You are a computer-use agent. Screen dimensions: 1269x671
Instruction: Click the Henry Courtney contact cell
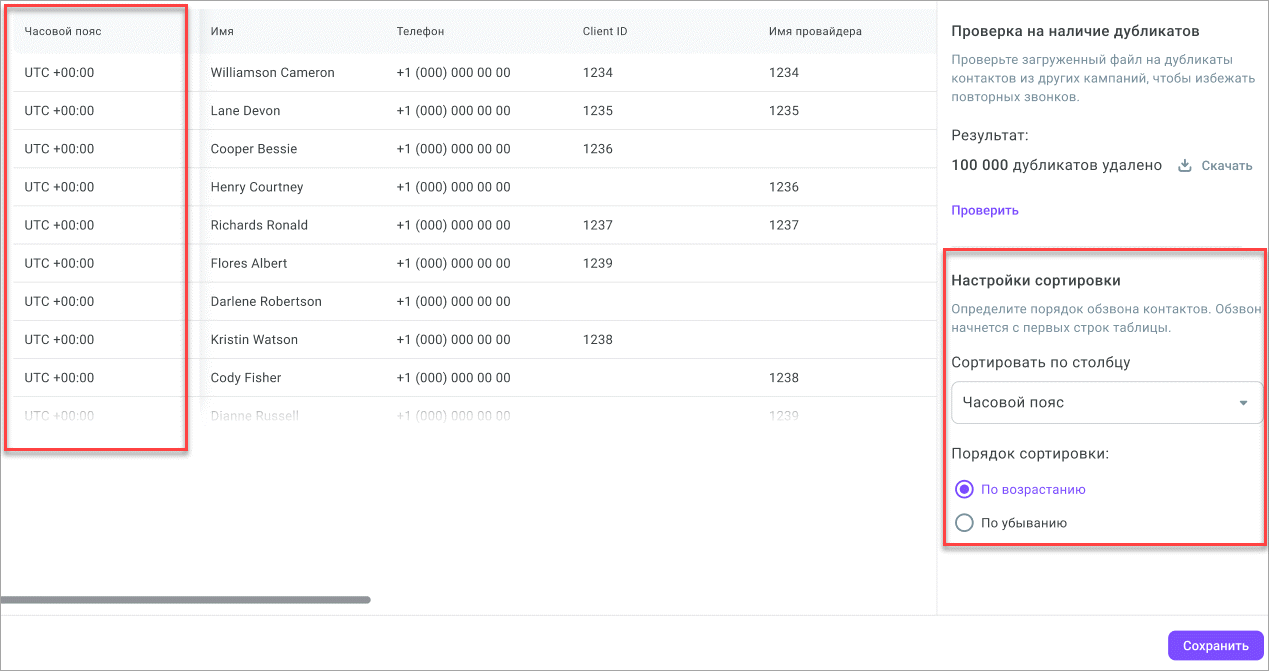pyautogui.click(x=256, y=187)
